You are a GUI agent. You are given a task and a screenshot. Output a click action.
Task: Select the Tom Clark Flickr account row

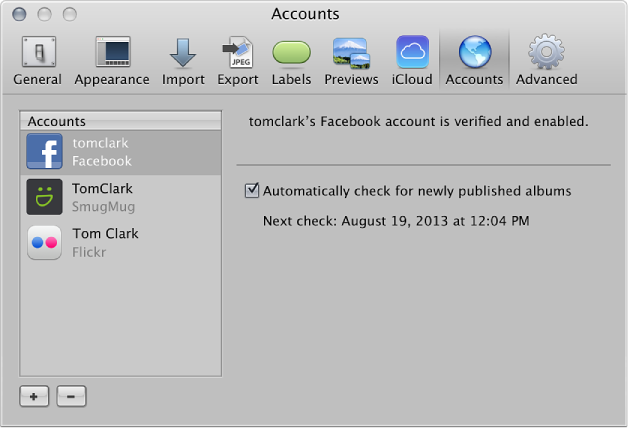click(x=121, y=243)
